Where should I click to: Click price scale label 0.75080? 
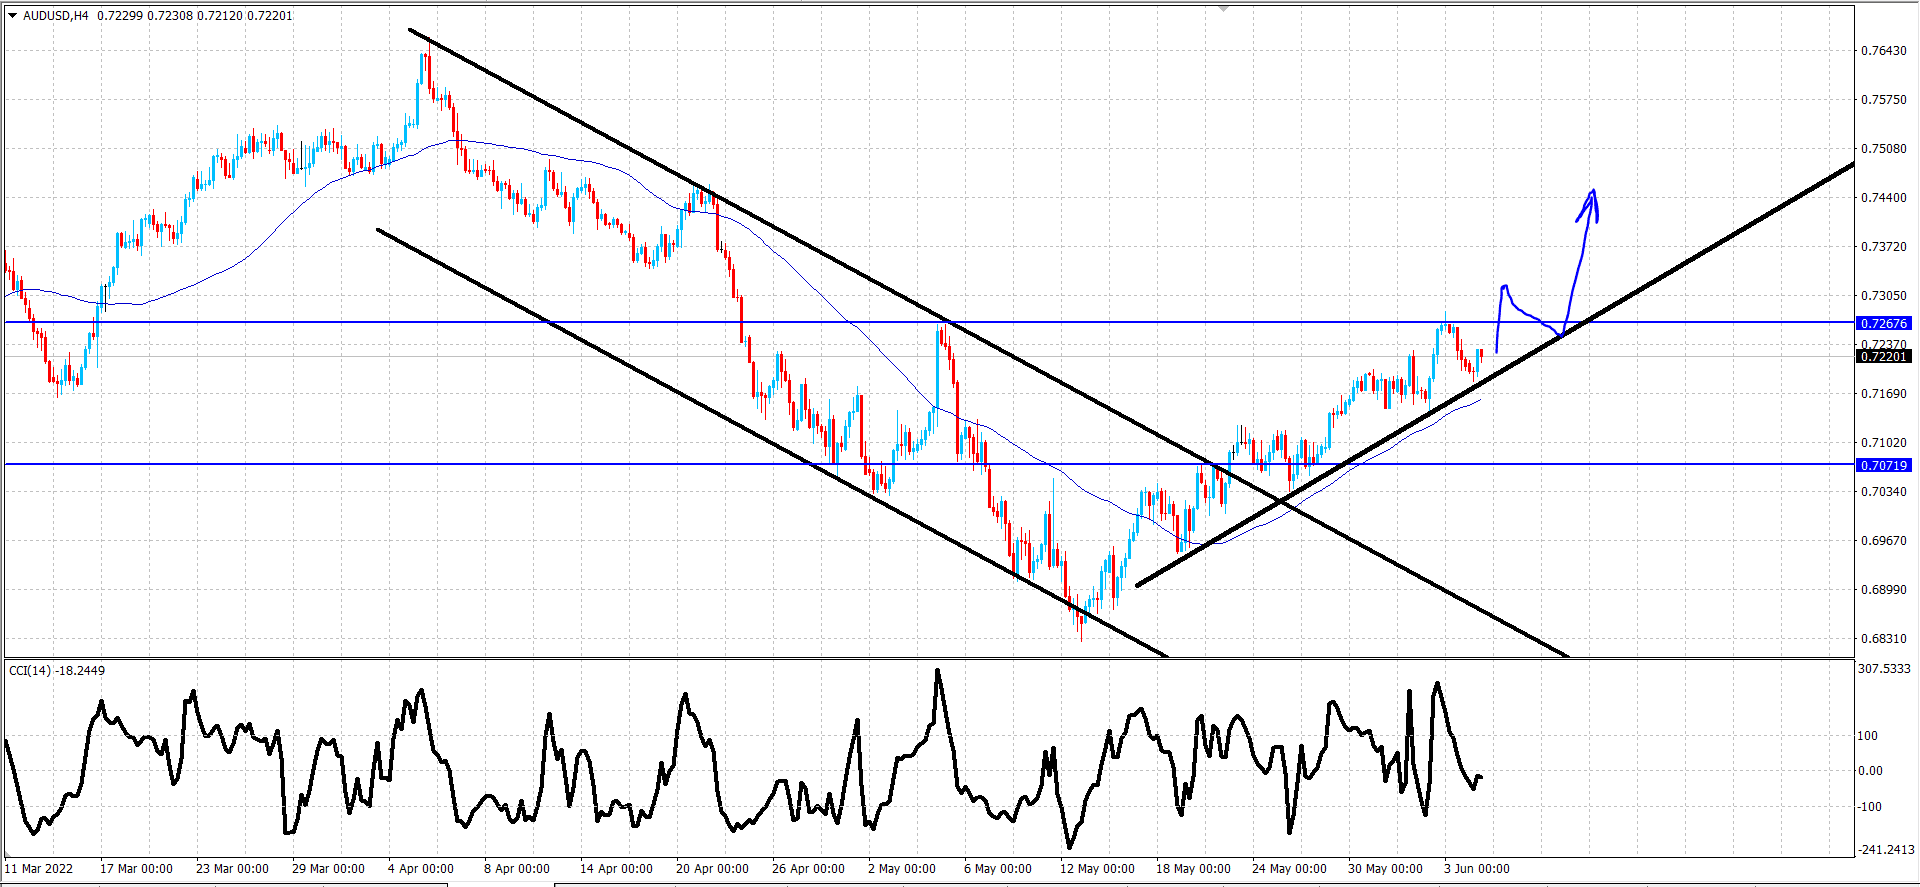click(x=1883, y=149)
